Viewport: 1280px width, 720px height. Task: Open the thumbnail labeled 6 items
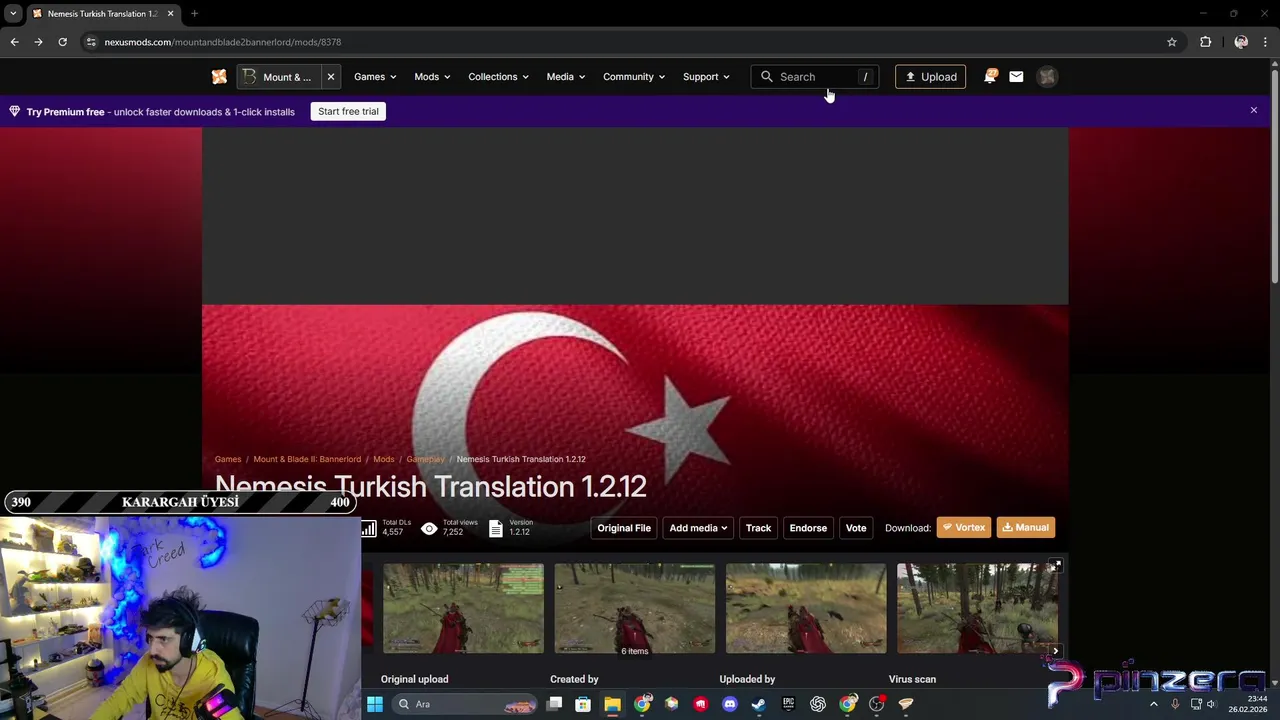click(x=635, y=608)
